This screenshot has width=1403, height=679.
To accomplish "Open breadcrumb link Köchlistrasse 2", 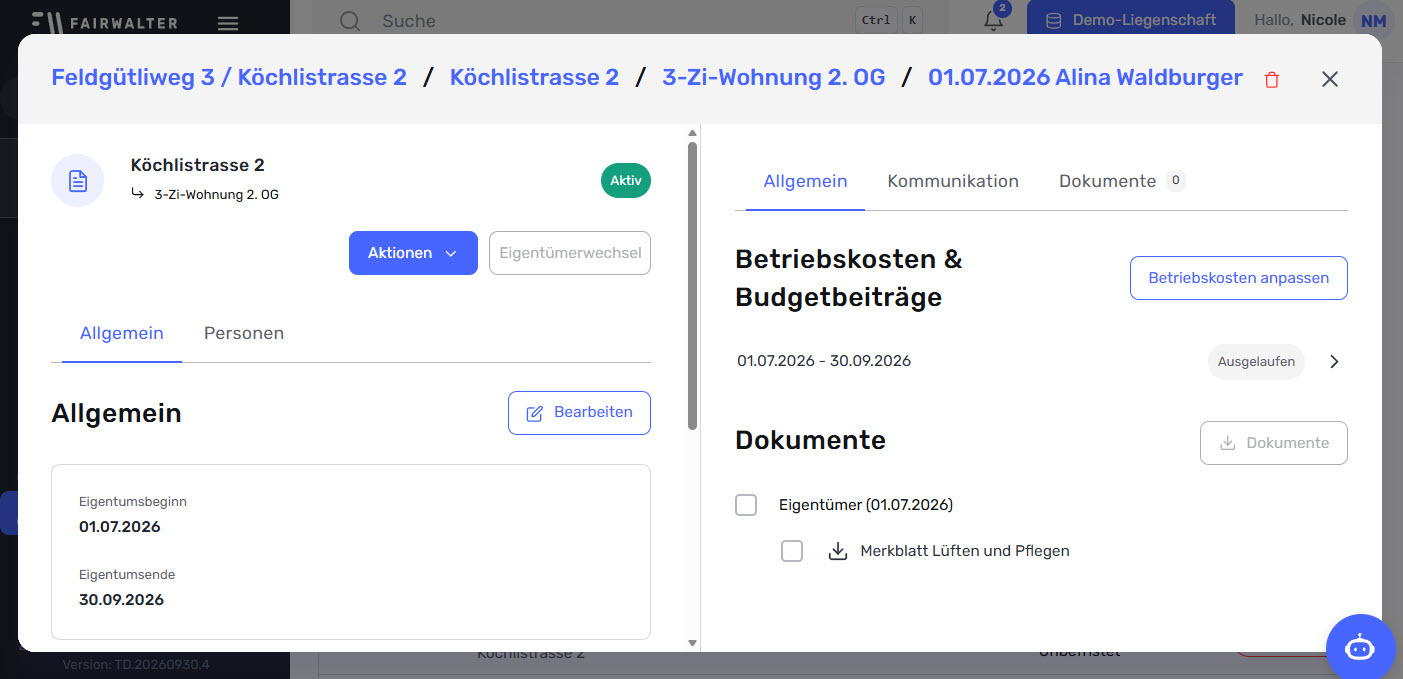I will [x=534, y=77].
